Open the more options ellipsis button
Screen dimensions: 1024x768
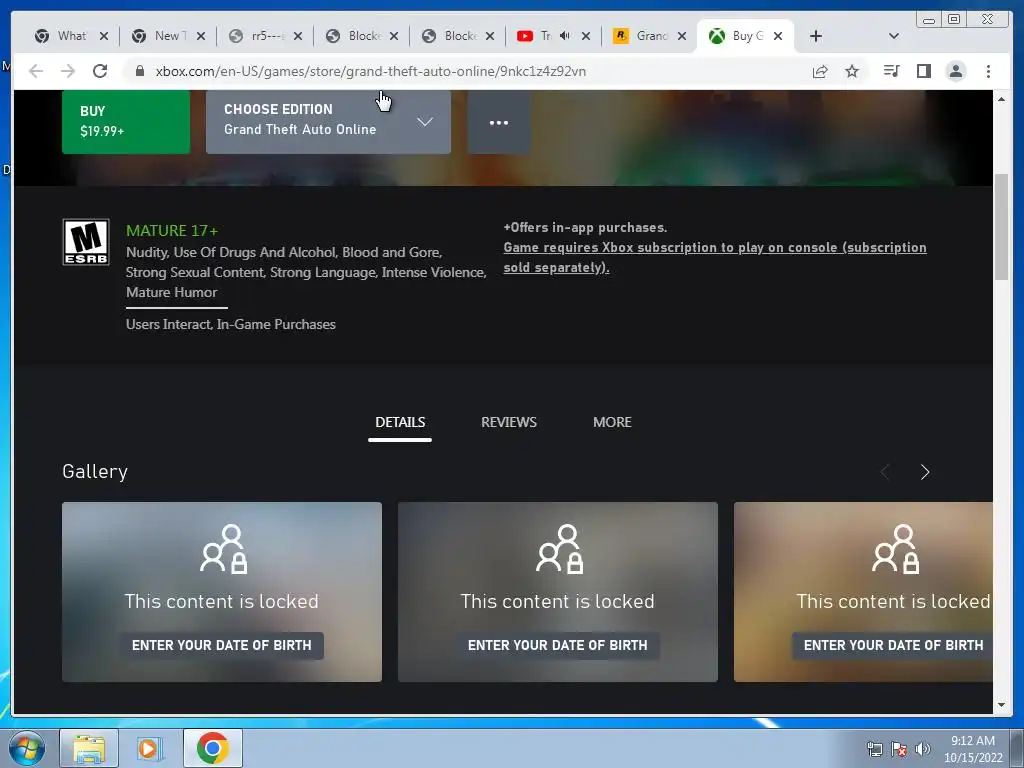tap(499, 122)
